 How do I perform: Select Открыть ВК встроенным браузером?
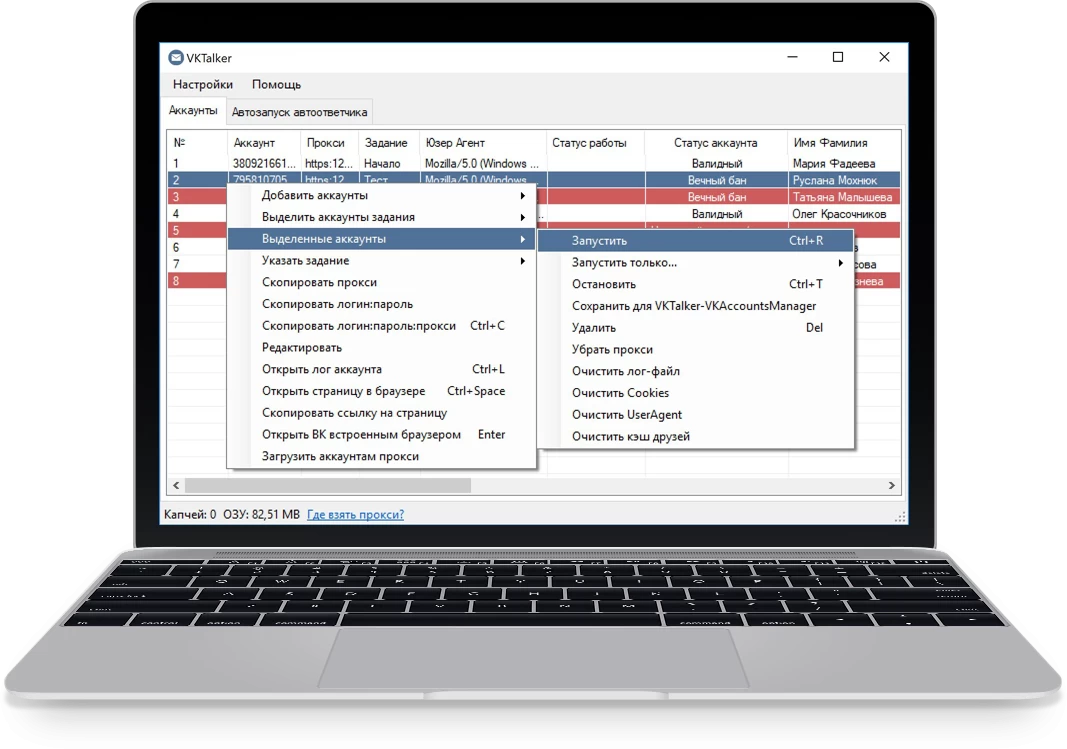tap(382, 435)
